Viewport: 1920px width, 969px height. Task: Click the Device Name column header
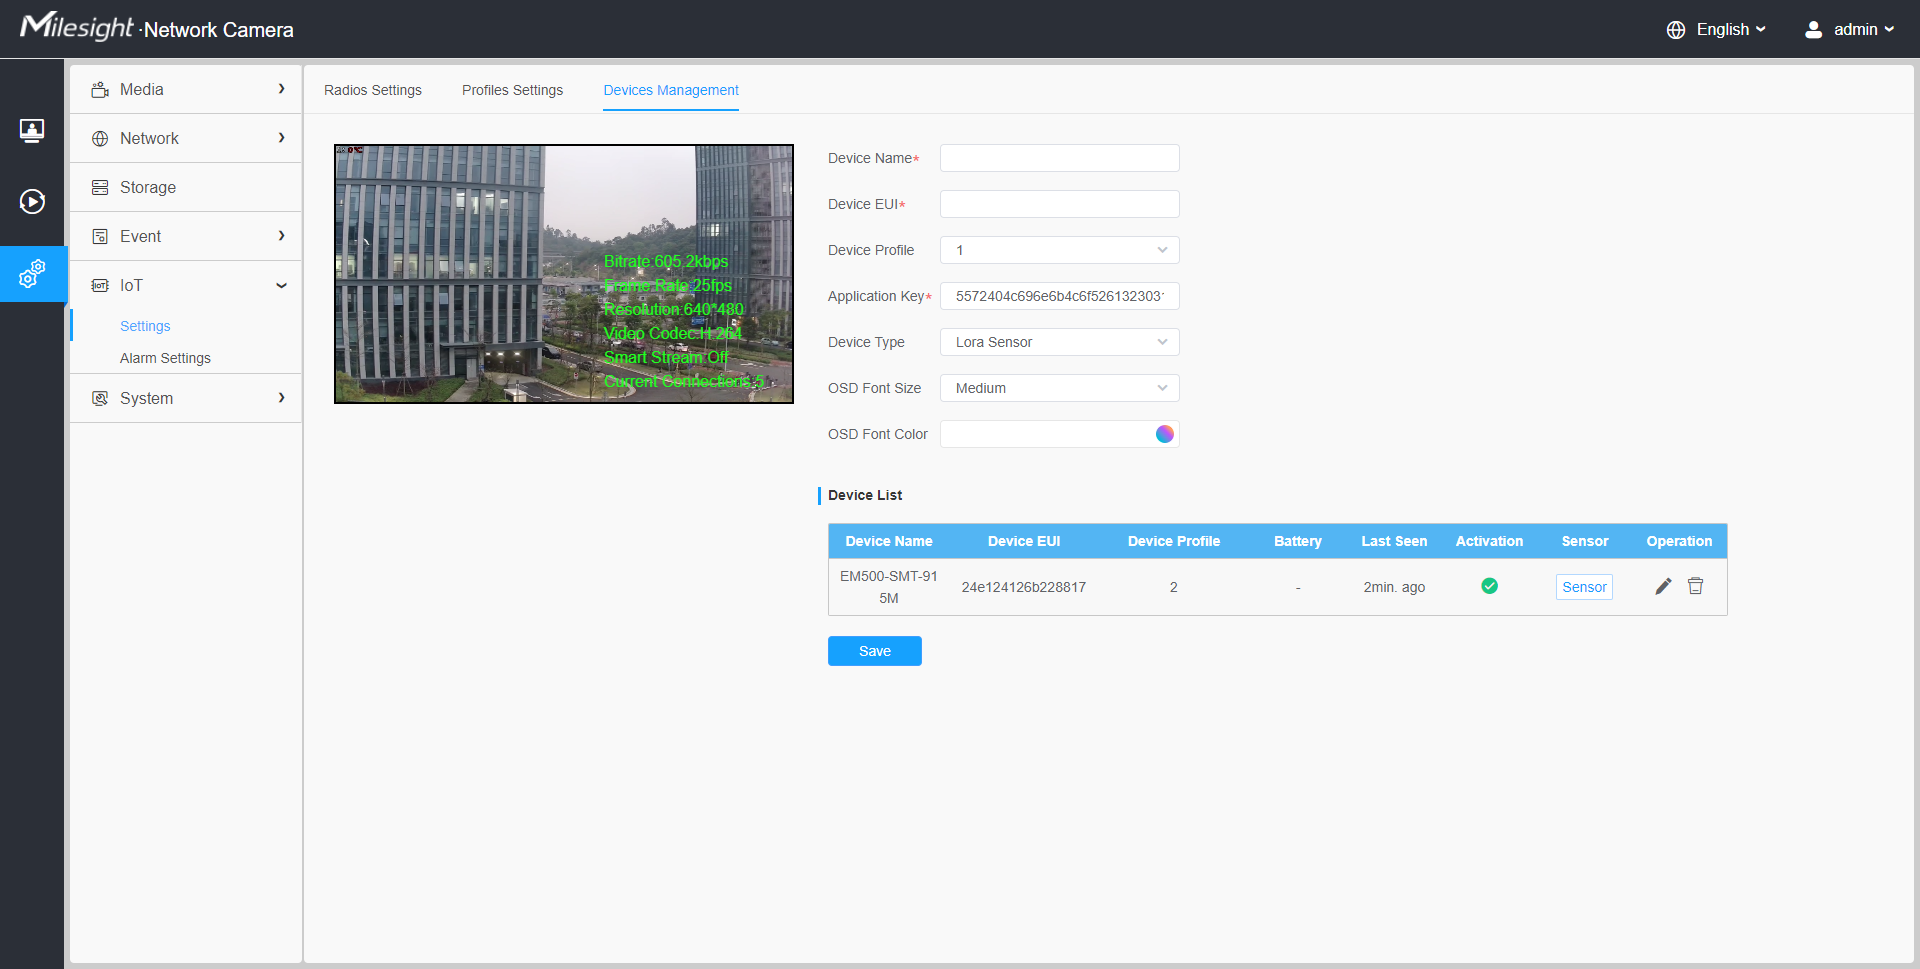[889, 541]
